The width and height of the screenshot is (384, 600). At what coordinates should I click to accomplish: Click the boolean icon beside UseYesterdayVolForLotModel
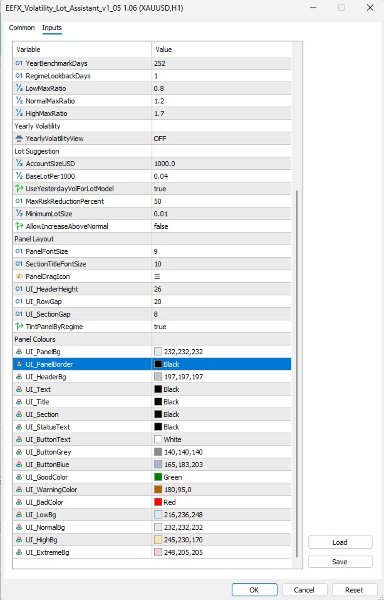point(19,189)
